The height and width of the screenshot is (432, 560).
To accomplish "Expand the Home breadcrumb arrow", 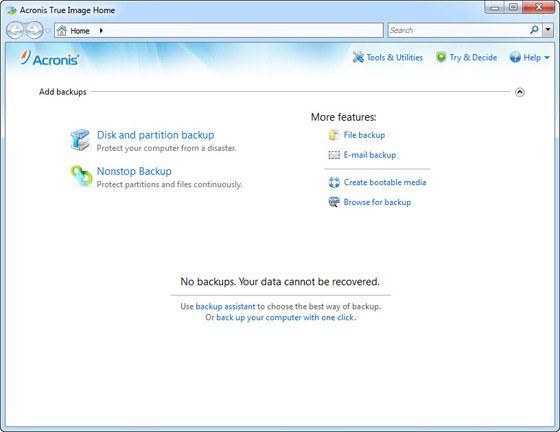I will 101,31.
